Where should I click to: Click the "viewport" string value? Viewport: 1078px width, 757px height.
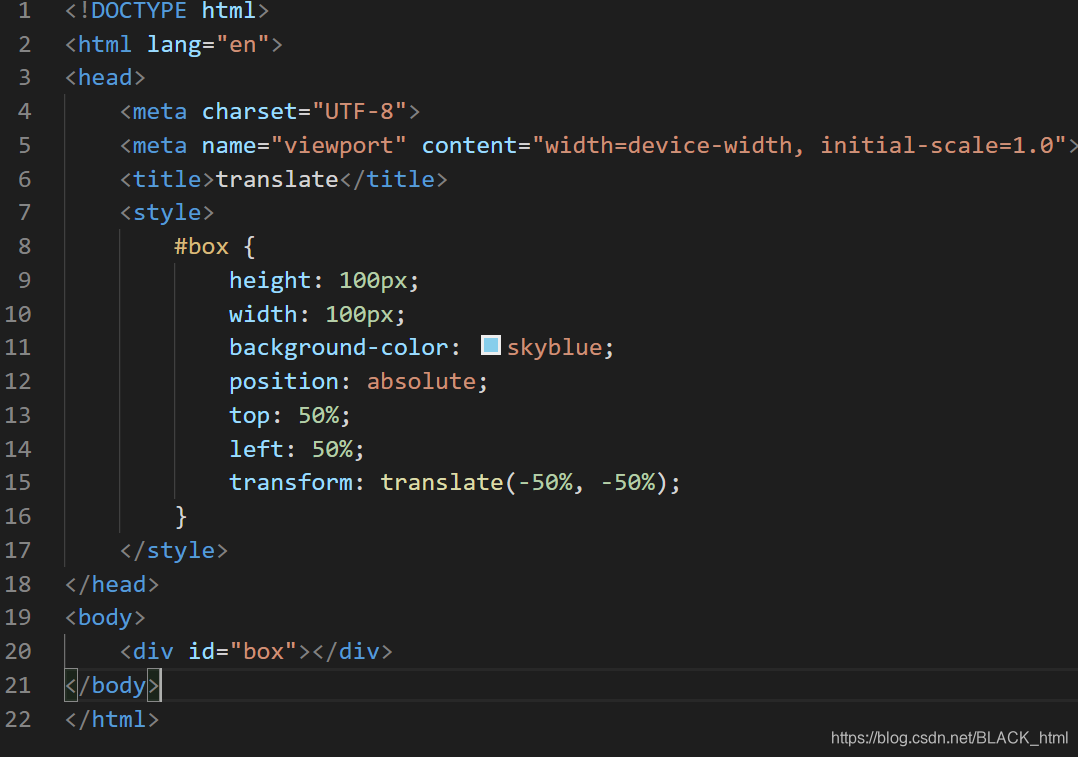pyautogui.click(x=339, y=146)
